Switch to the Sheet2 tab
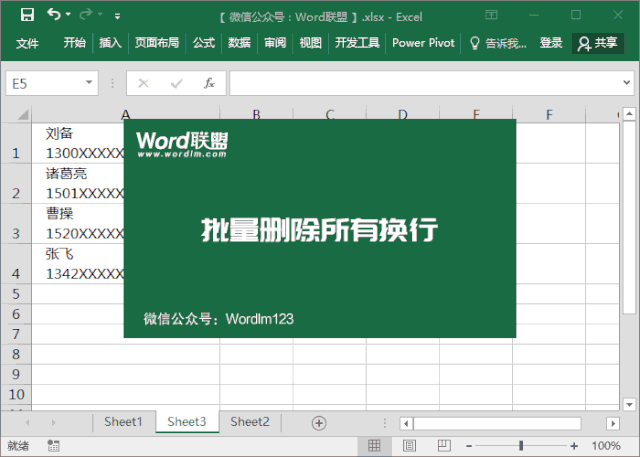This screenshot has width=640, height=457. click(x=250, y=422)
